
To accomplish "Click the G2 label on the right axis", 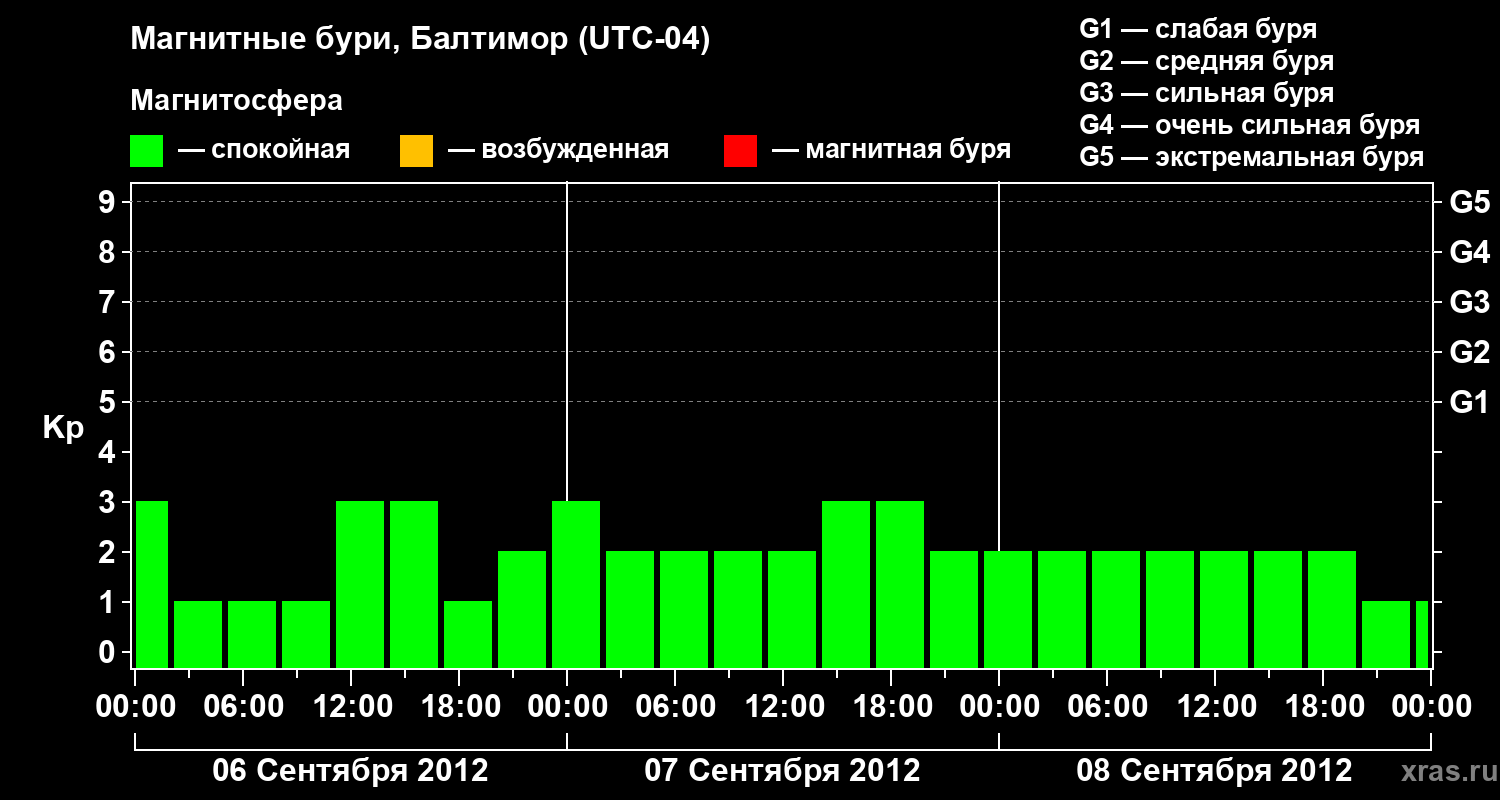I will click(x=1469, y=352).
